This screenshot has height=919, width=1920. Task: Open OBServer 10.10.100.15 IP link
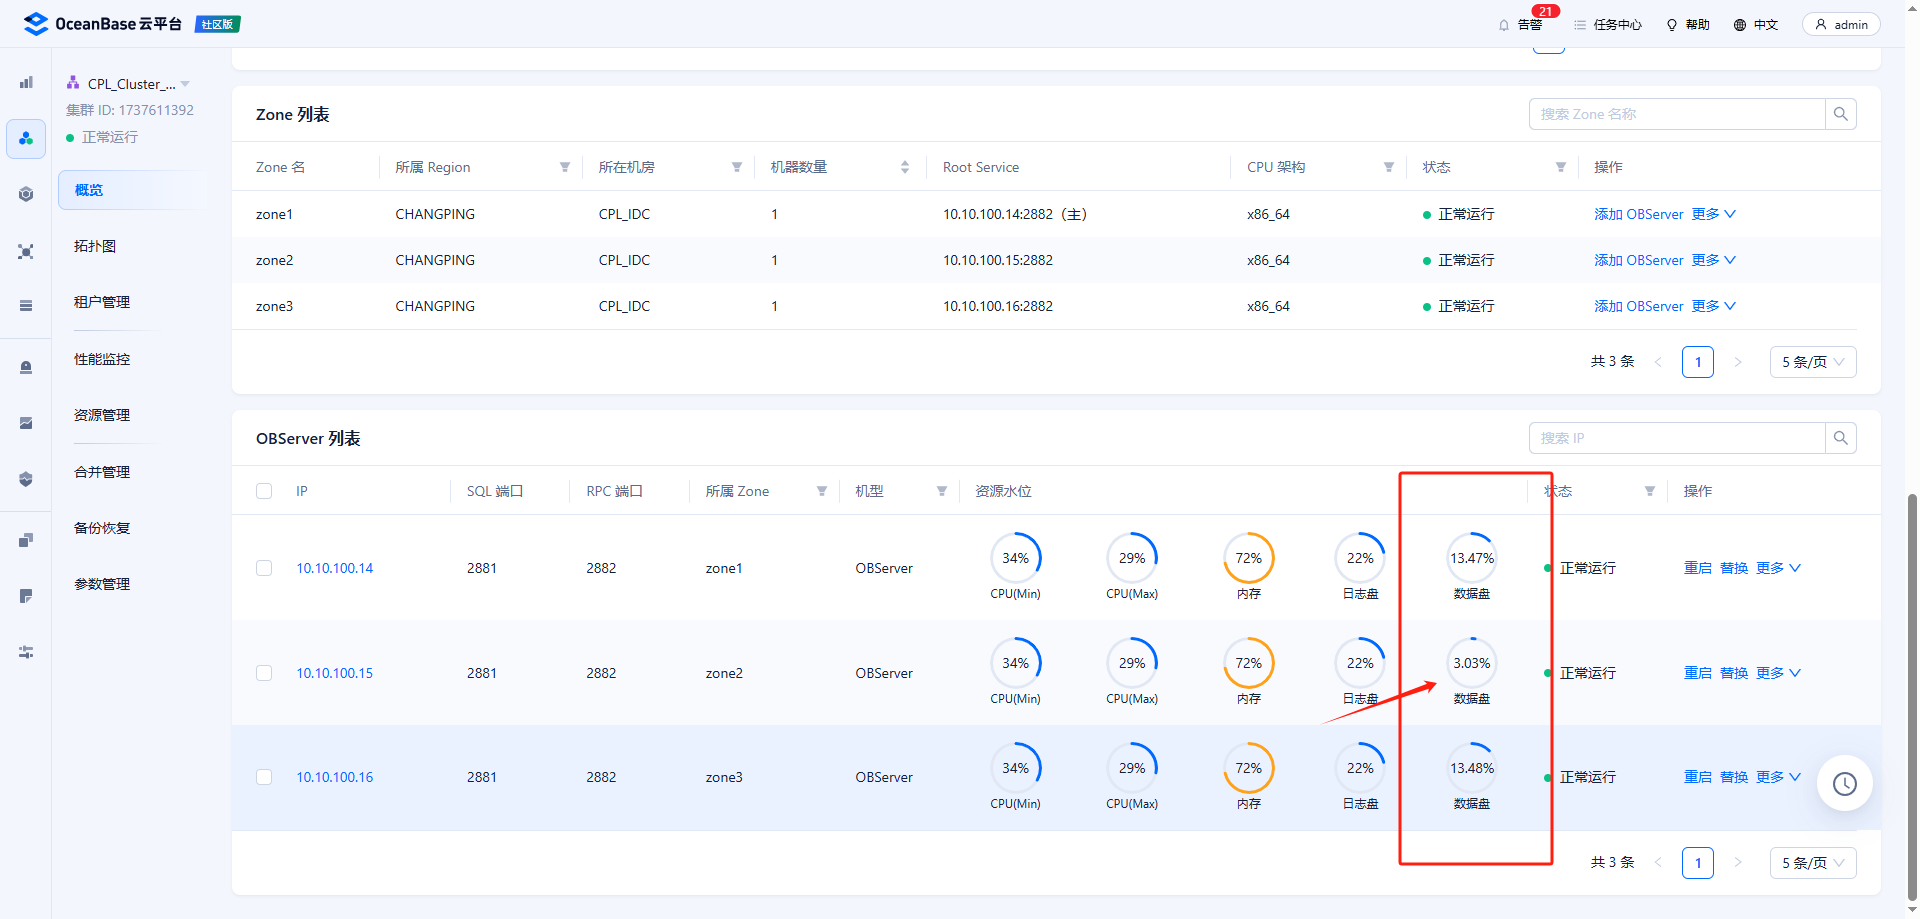click(x=335, y=673)
